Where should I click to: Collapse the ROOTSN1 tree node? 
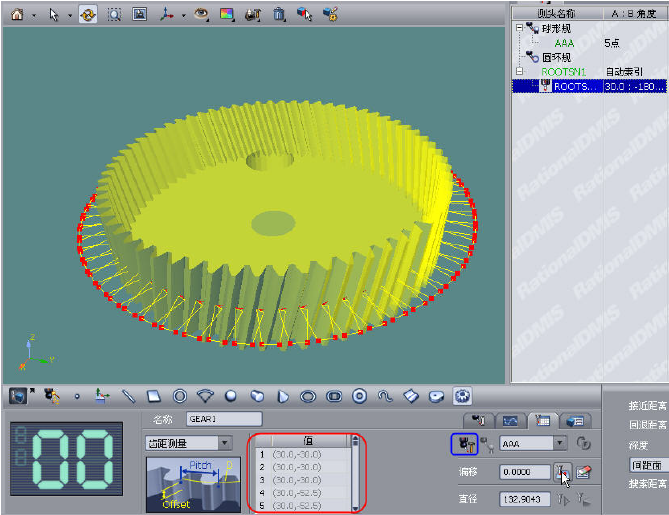point(519,72)
